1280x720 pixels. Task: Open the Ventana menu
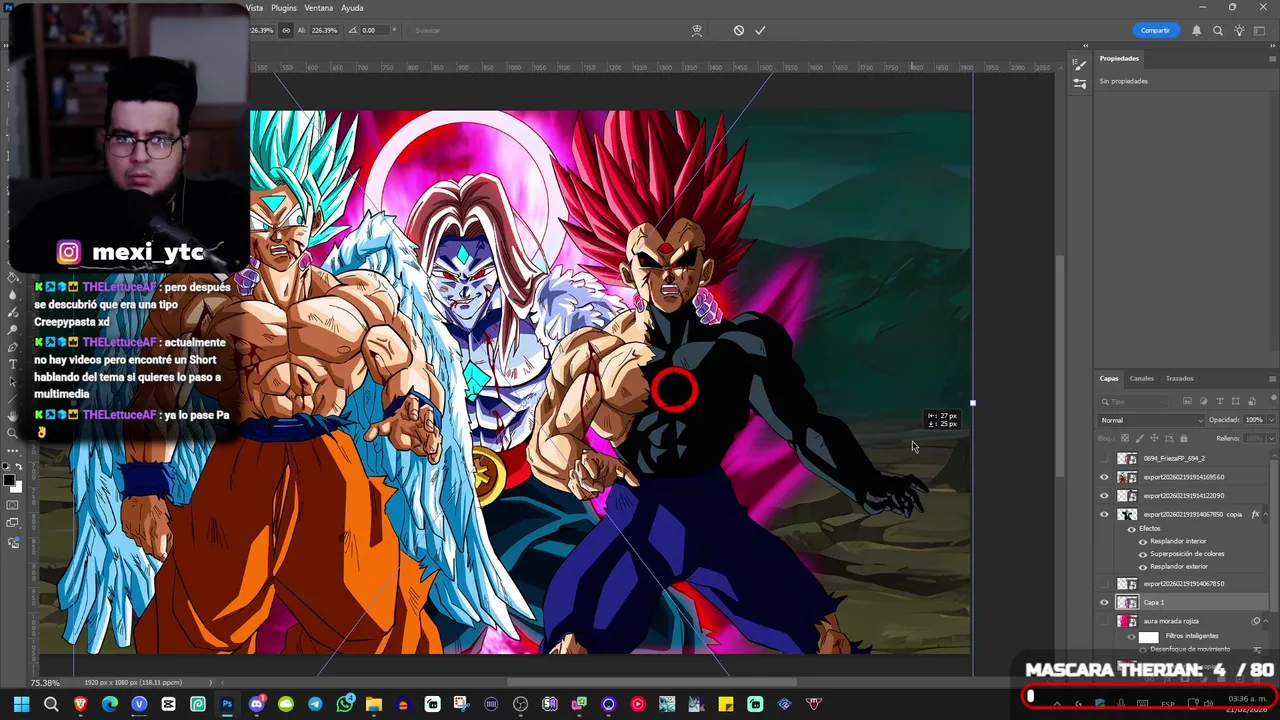click(319, 8)
